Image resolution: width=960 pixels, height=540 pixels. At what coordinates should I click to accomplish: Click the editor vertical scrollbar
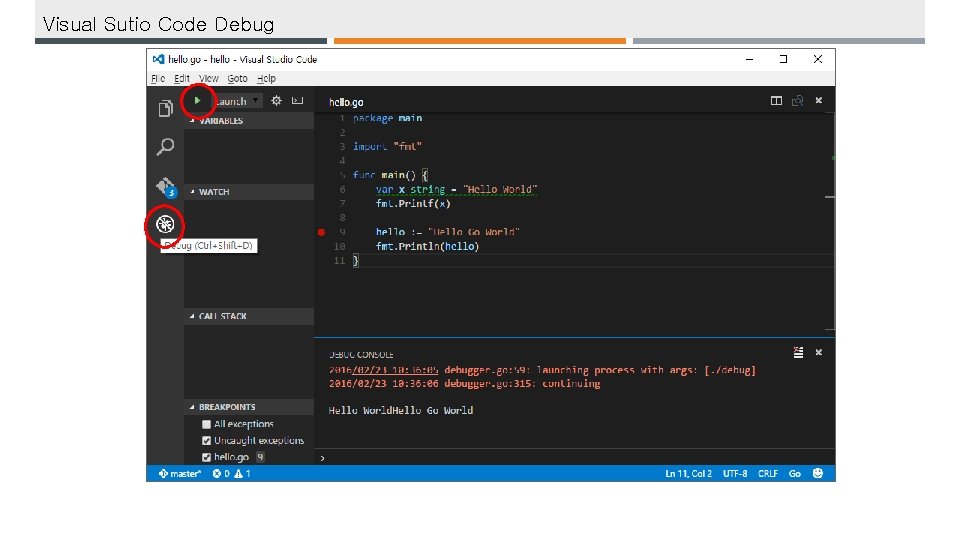pos(831,220)
